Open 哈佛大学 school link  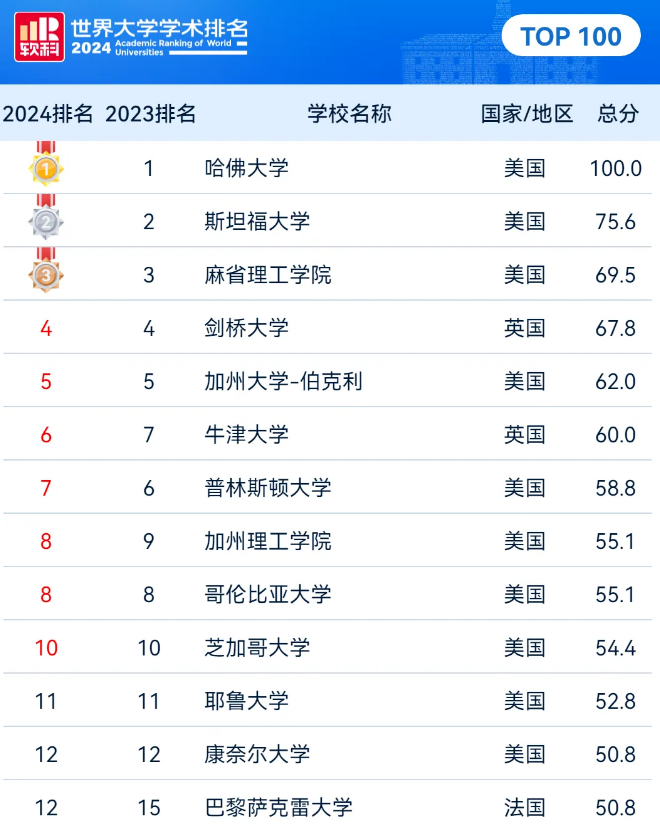247,168
